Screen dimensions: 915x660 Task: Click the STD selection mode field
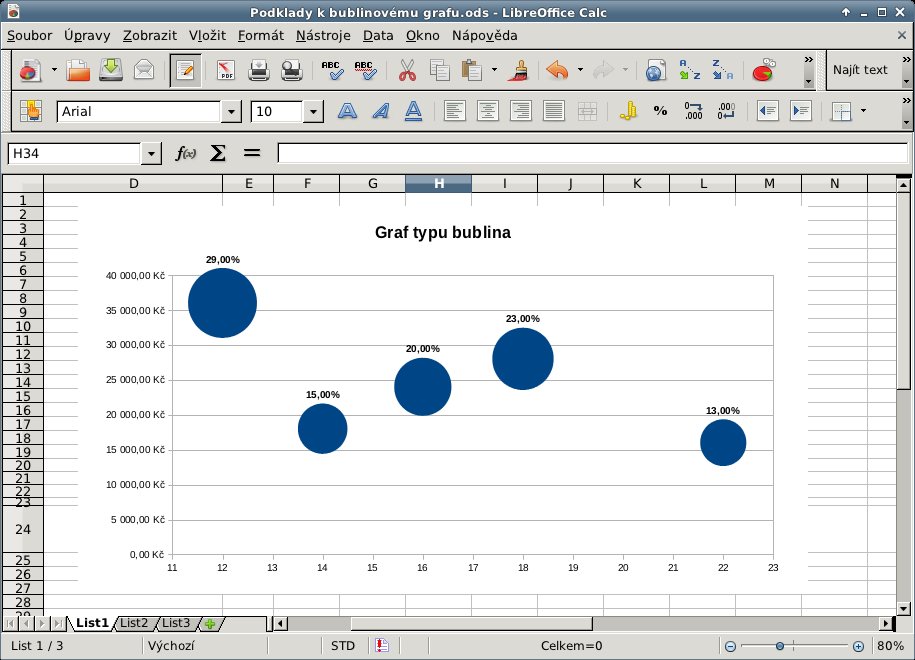click(343, 646)
